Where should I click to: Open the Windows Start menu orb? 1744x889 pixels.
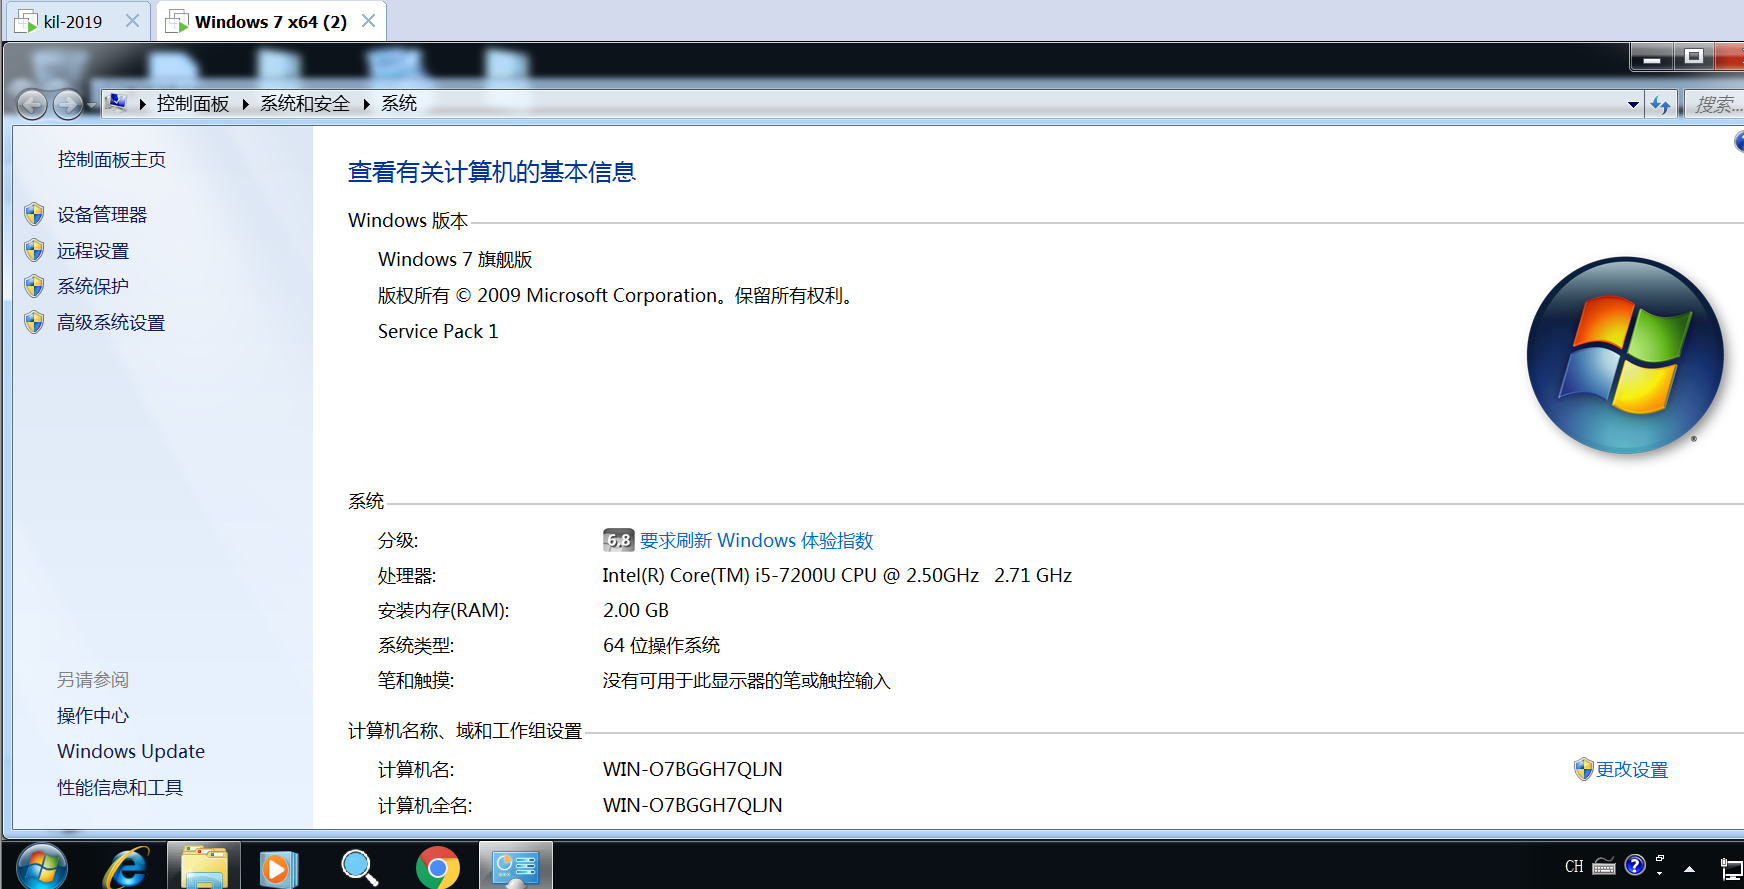point(42,867)
